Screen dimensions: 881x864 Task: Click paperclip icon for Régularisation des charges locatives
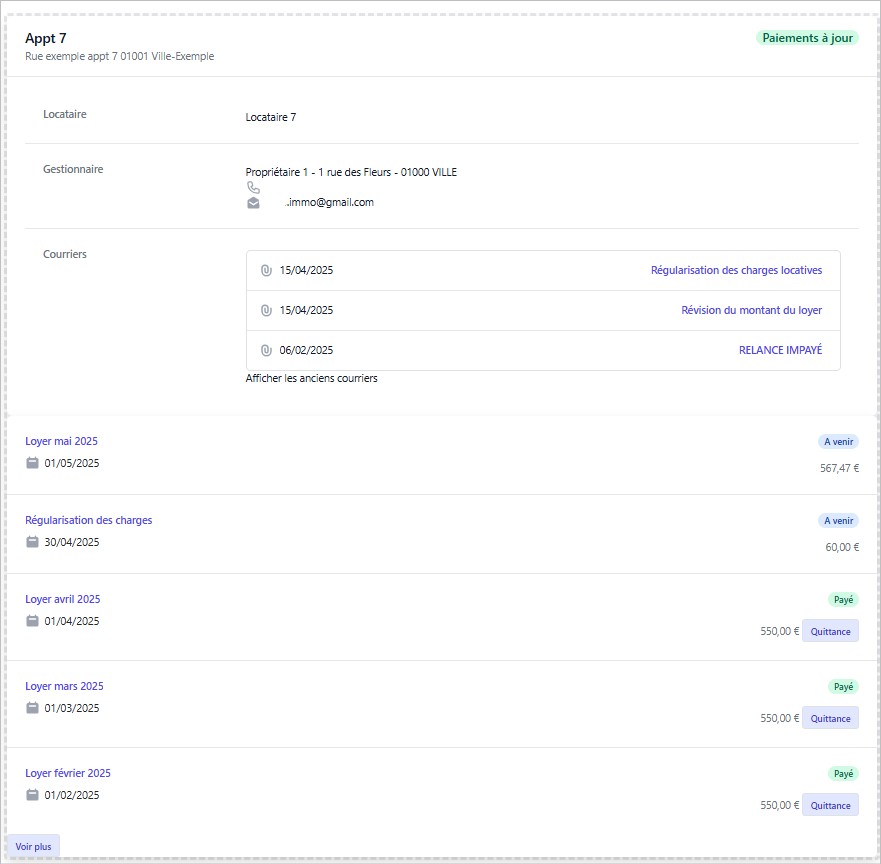tap(266, 271)
